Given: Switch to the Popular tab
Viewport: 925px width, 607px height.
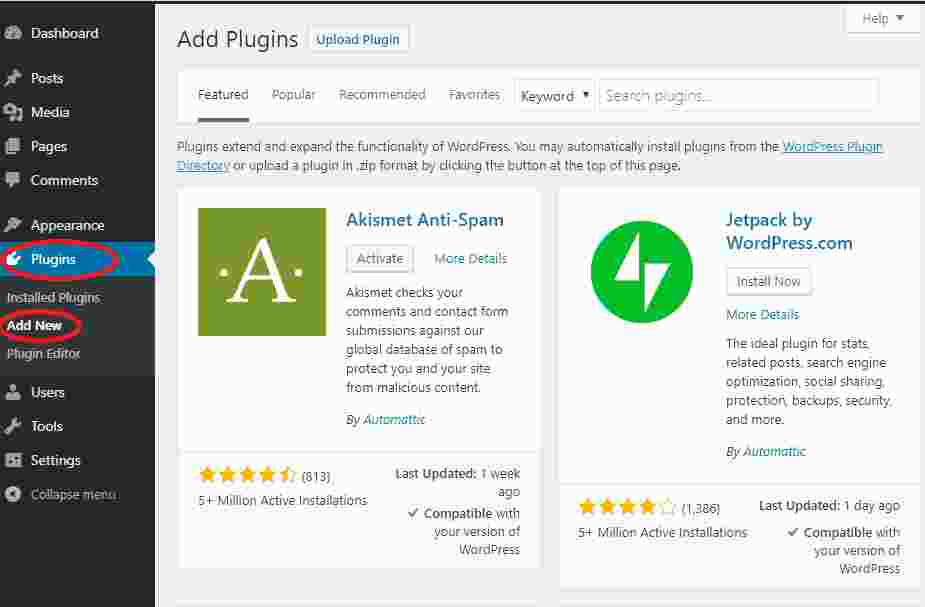Looking at the screenshot, I should [x=293, y=94].
